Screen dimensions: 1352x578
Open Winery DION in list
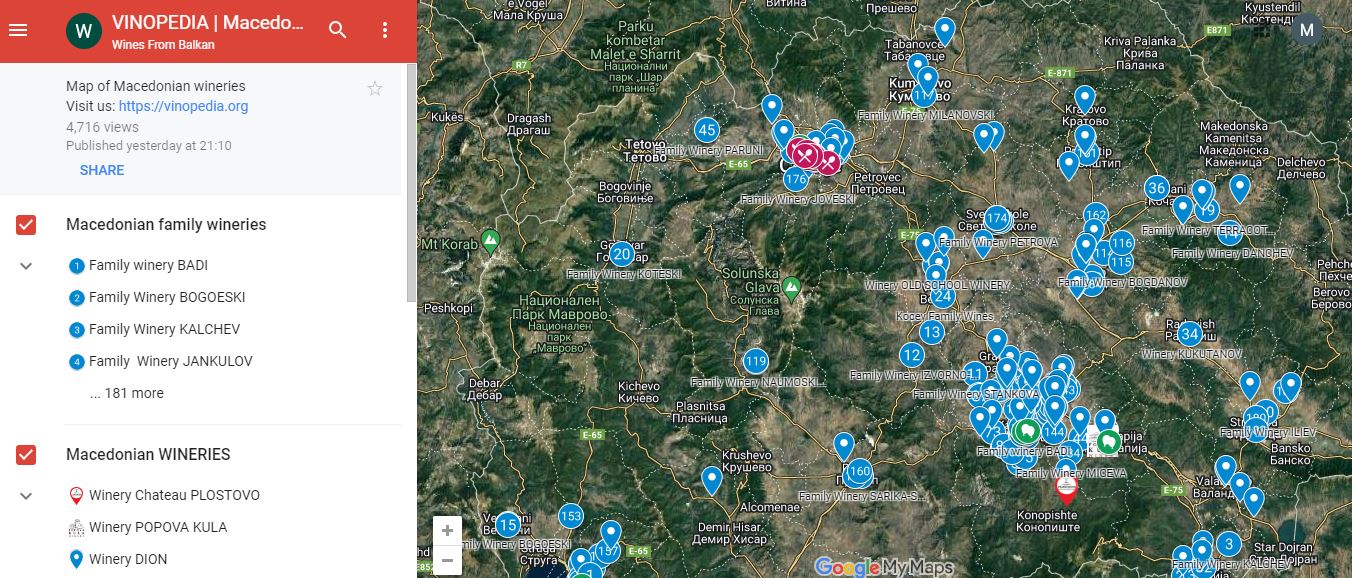tap(128, 559)
